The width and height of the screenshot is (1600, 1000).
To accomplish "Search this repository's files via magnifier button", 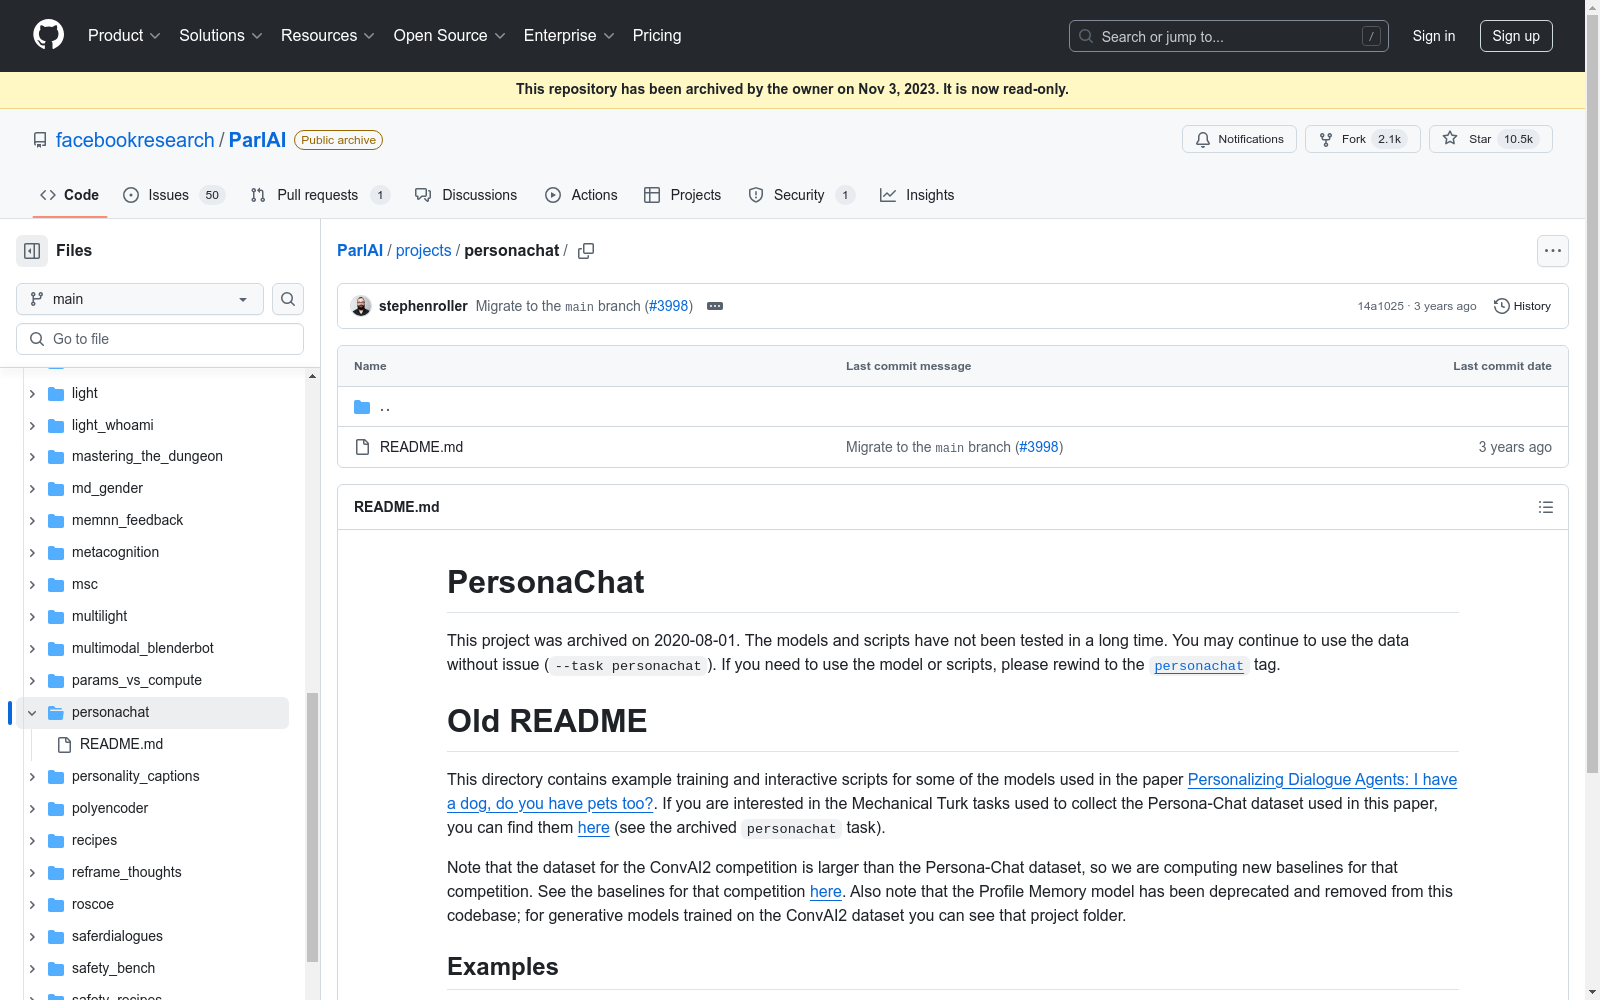I will (288, 299).
